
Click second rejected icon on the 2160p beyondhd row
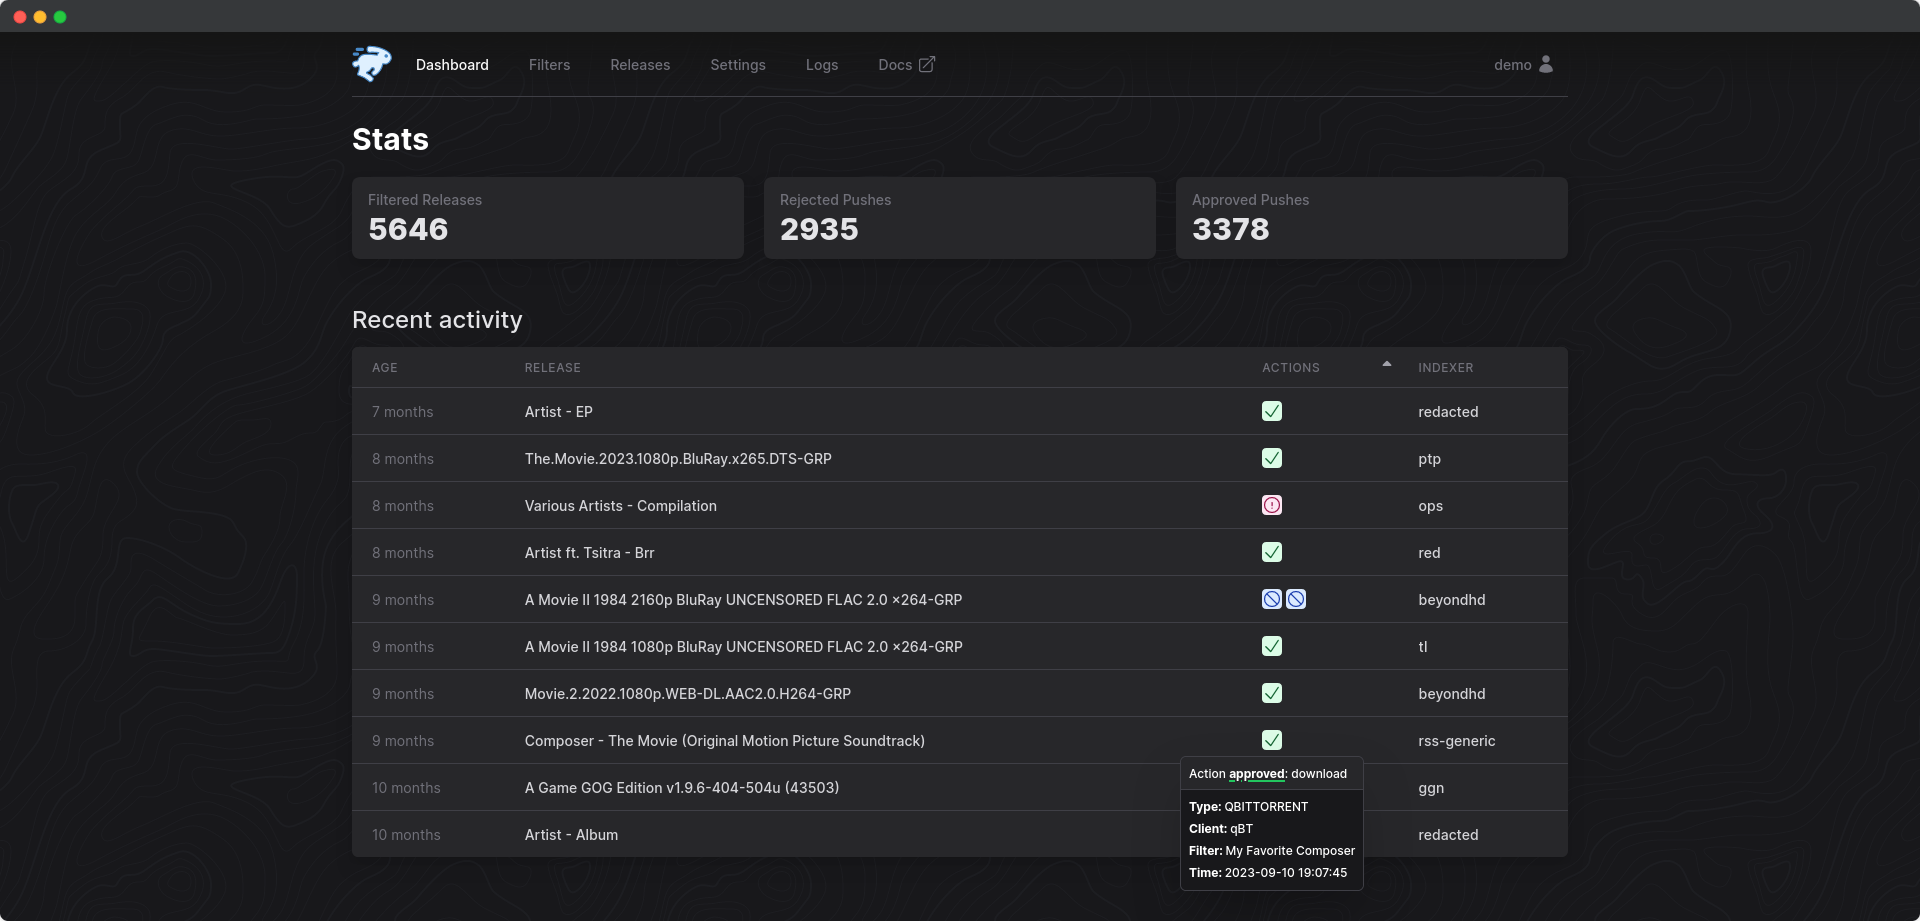1296,598
